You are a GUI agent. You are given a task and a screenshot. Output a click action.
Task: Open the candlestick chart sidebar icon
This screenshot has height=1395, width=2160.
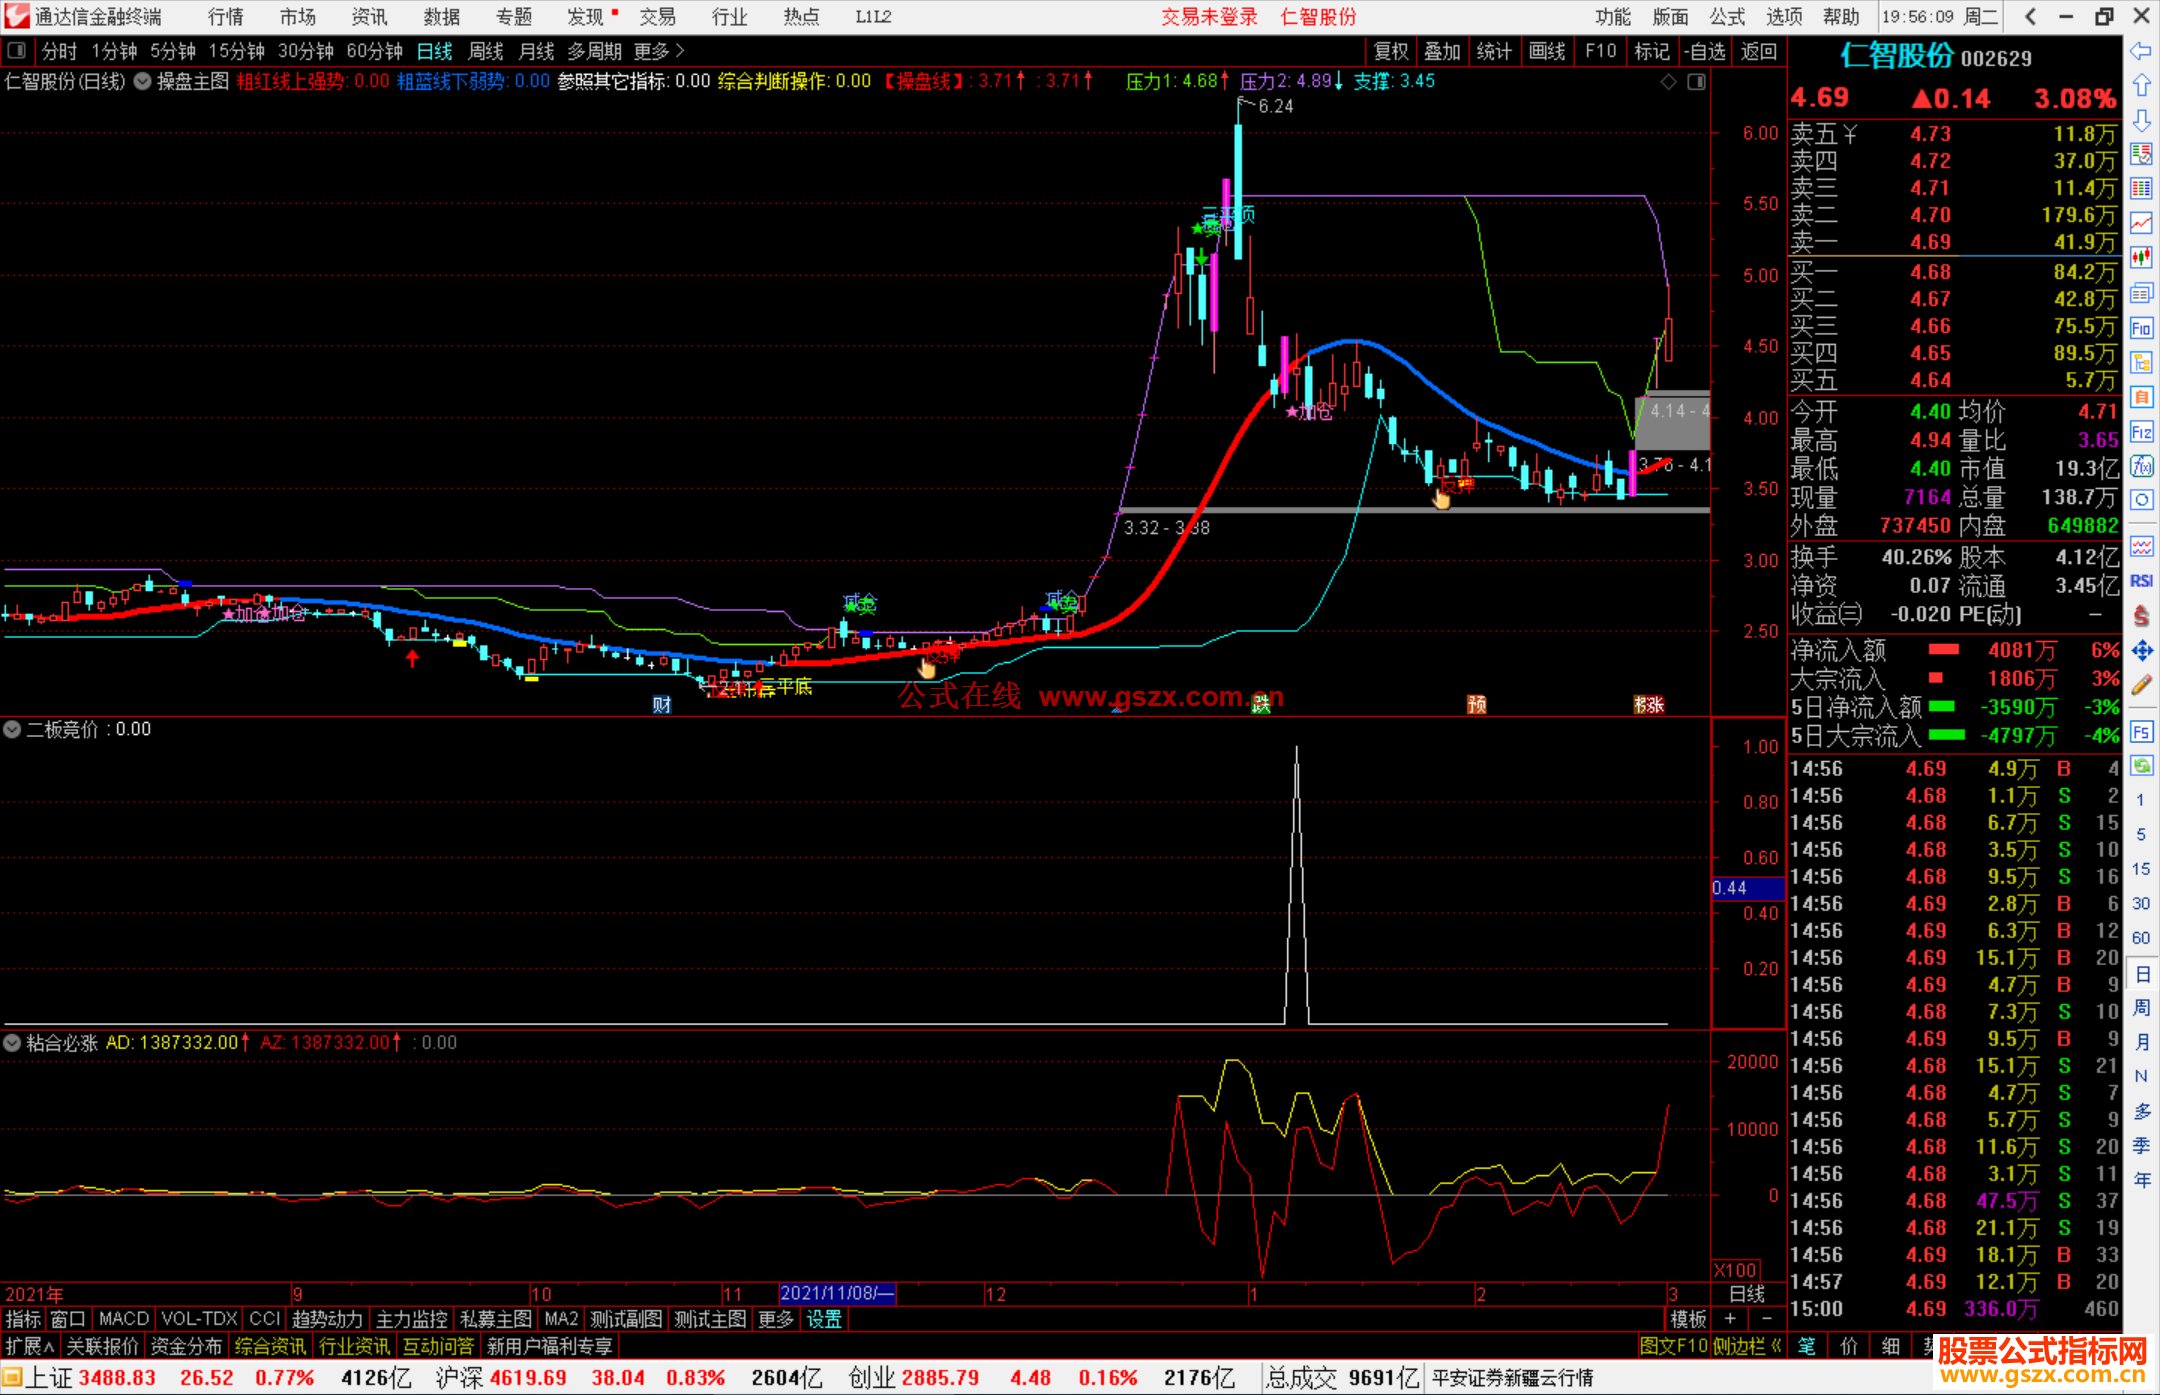click(2141, 258)
